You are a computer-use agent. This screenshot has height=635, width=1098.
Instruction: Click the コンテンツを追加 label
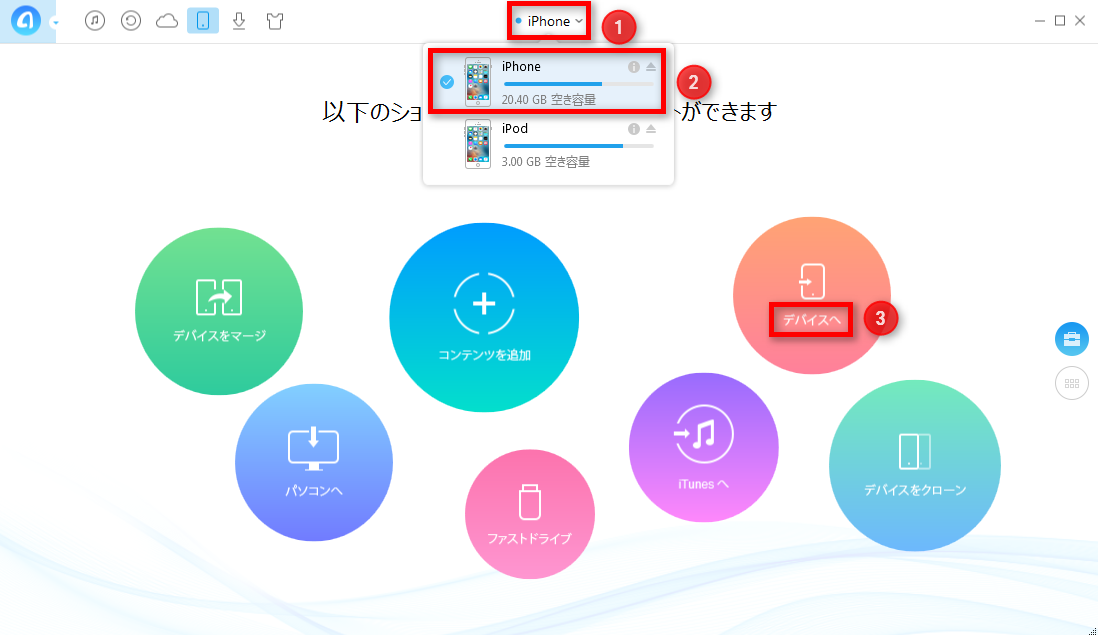click(484, 355)
